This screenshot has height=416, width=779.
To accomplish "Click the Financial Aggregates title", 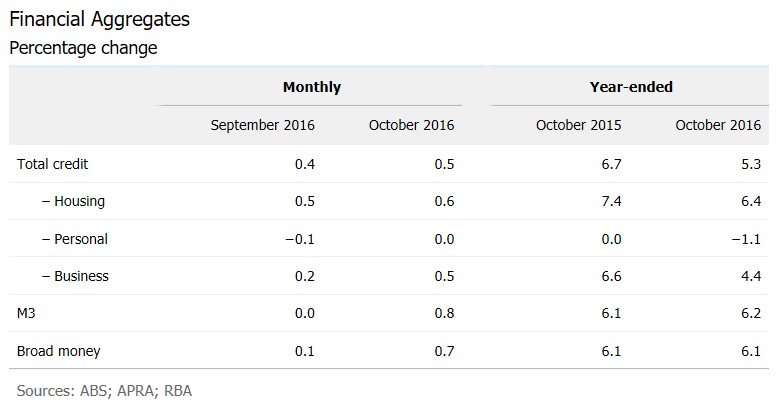I will pos(98,19).
